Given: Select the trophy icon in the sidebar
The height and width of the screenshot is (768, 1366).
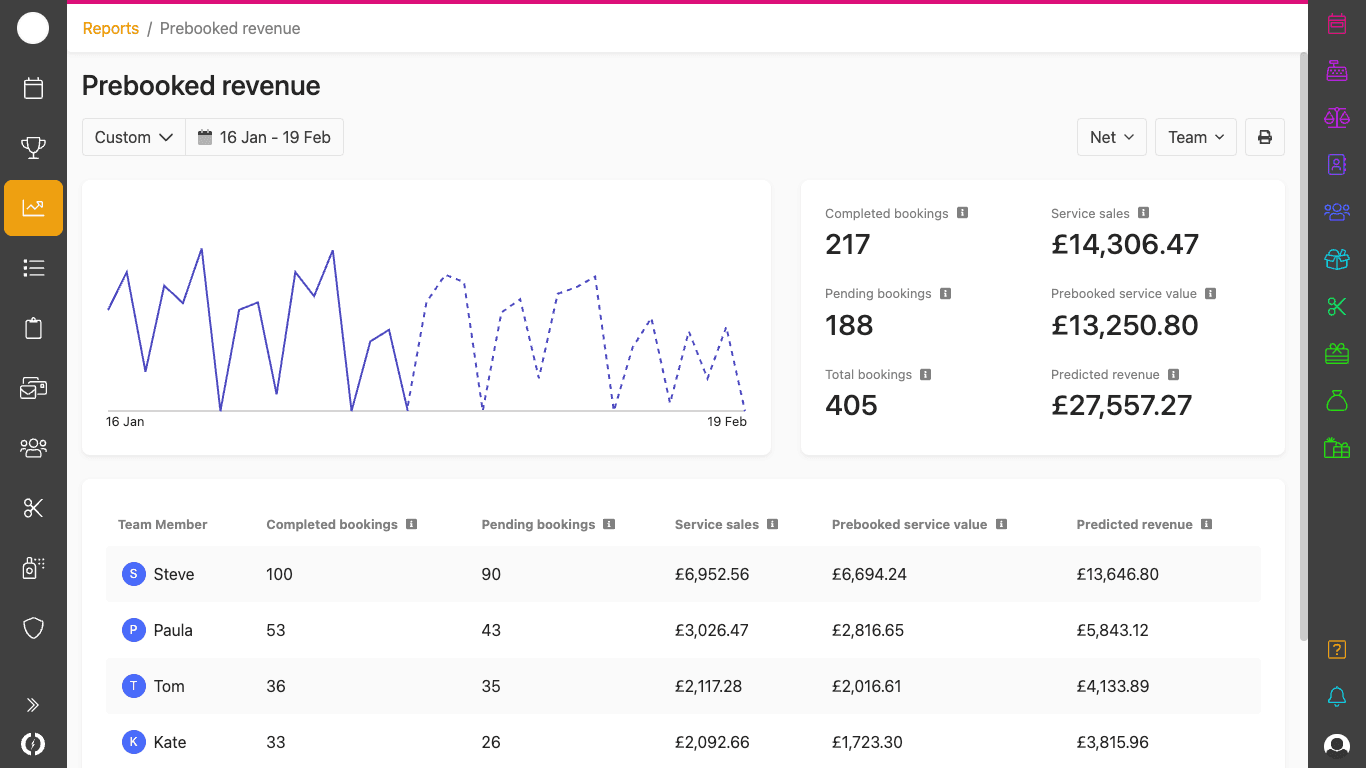Looking at the screenshot, I should pos(34,148).
